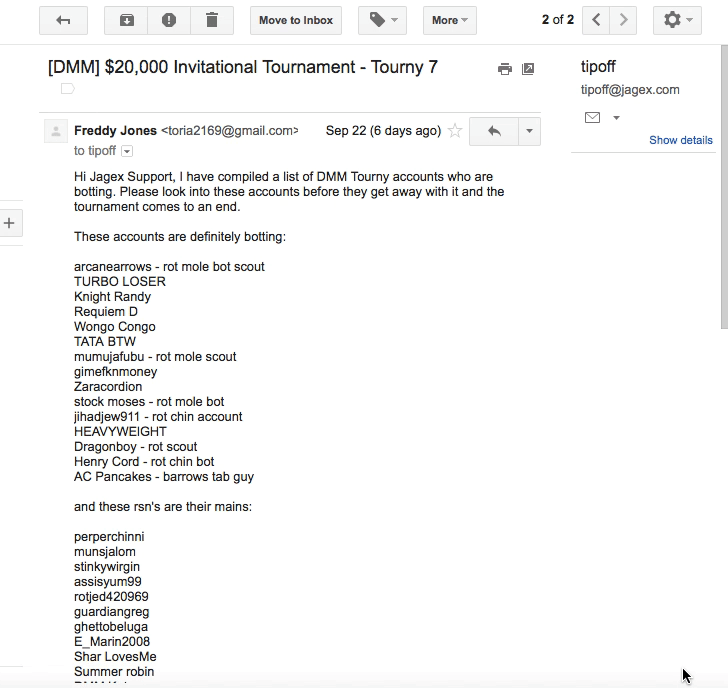The image size is (728, 688).
Task: Click the 'TURBO LOSER' line
Action: tap(120, 282)
